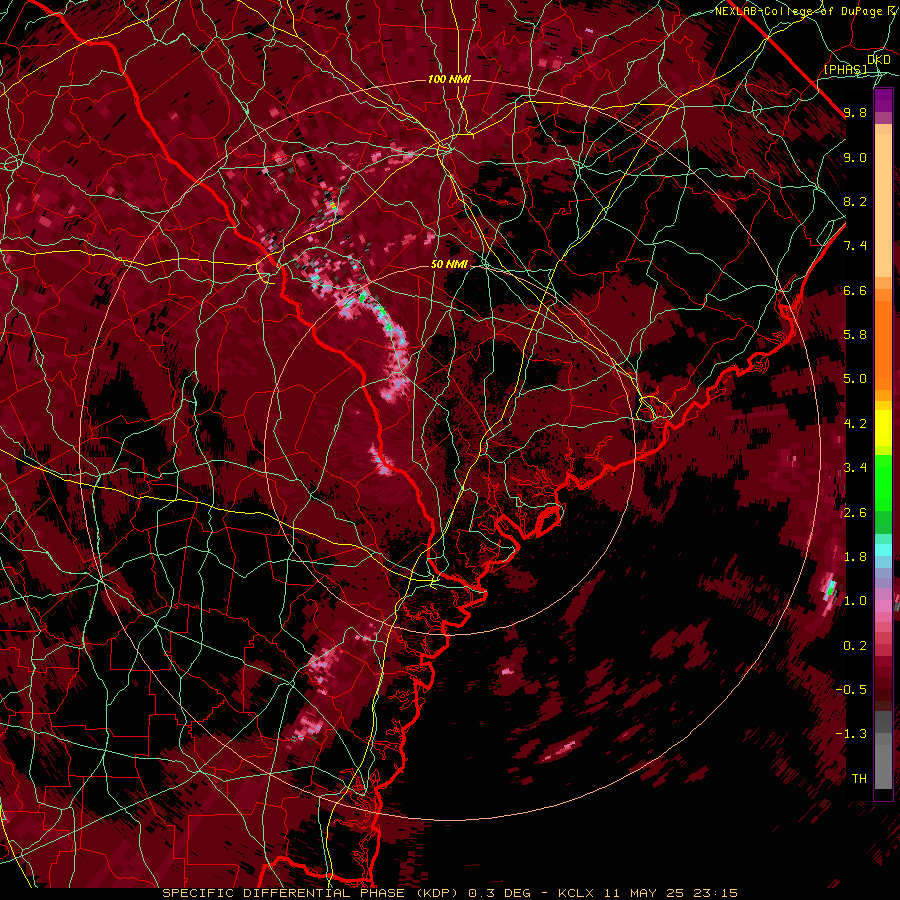
Task: Click the 11 MAY 25 date in footer
Action: 642,893
